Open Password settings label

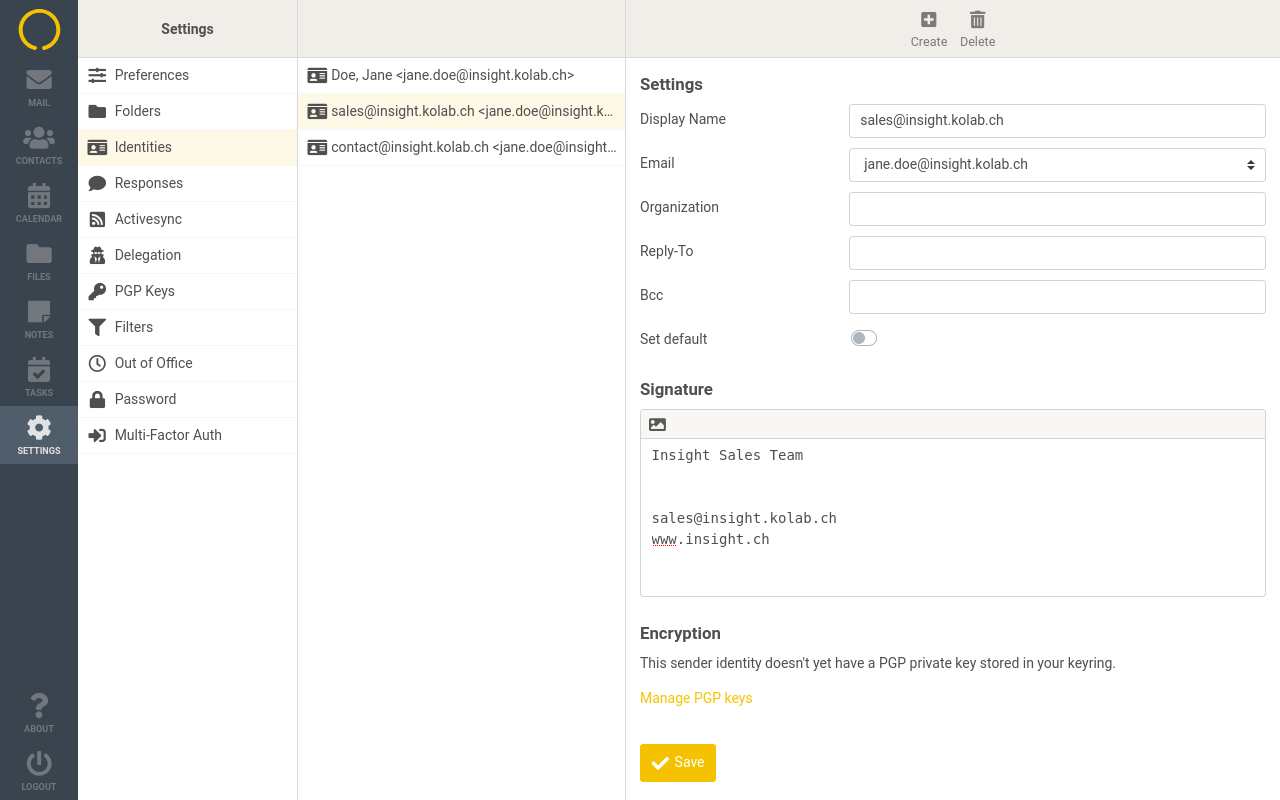146,399
